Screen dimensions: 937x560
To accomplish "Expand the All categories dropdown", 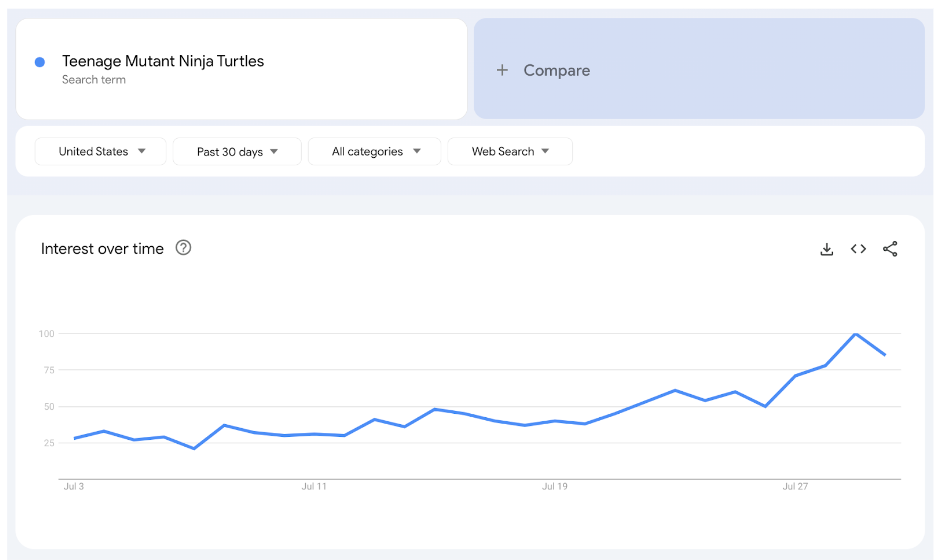I will coord(375,152).
